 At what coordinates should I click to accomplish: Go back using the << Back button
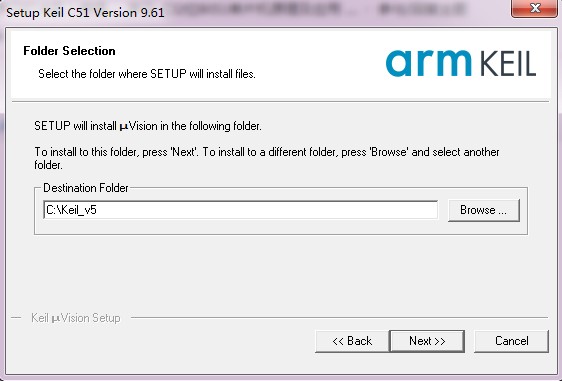pyautogui.click(x=352, y=341)
